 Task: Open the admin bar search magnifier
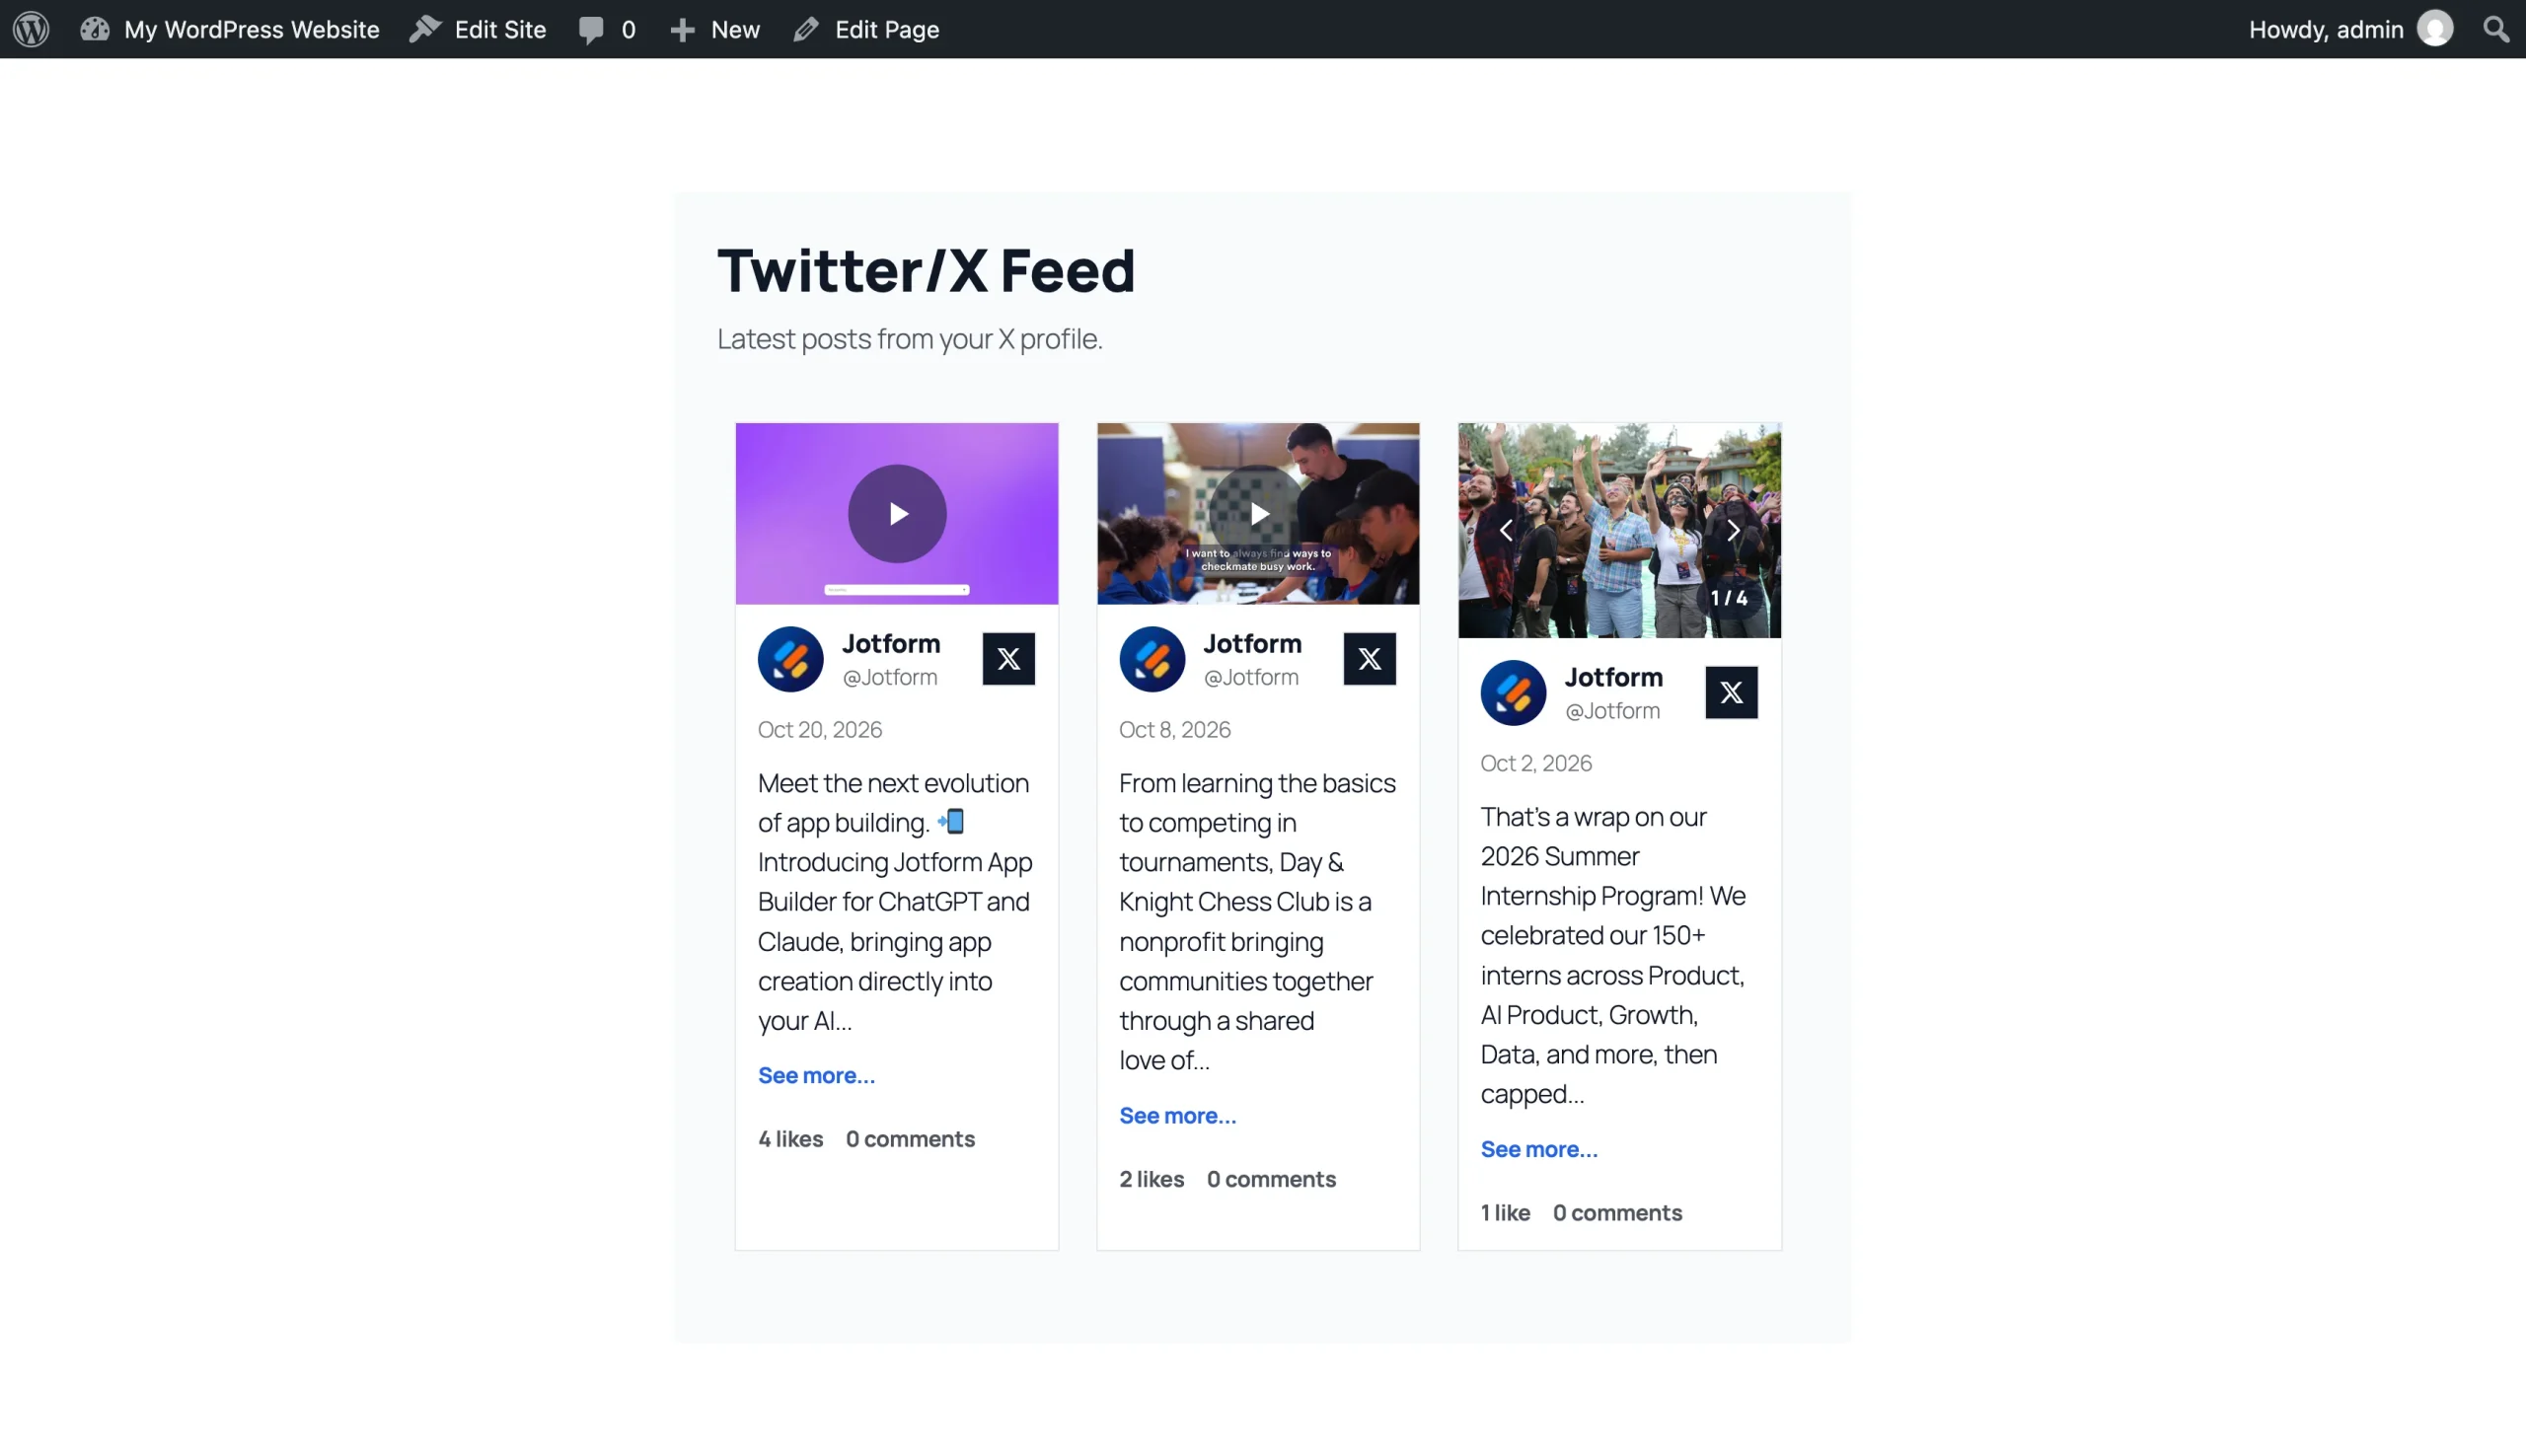coord(2496,29)
